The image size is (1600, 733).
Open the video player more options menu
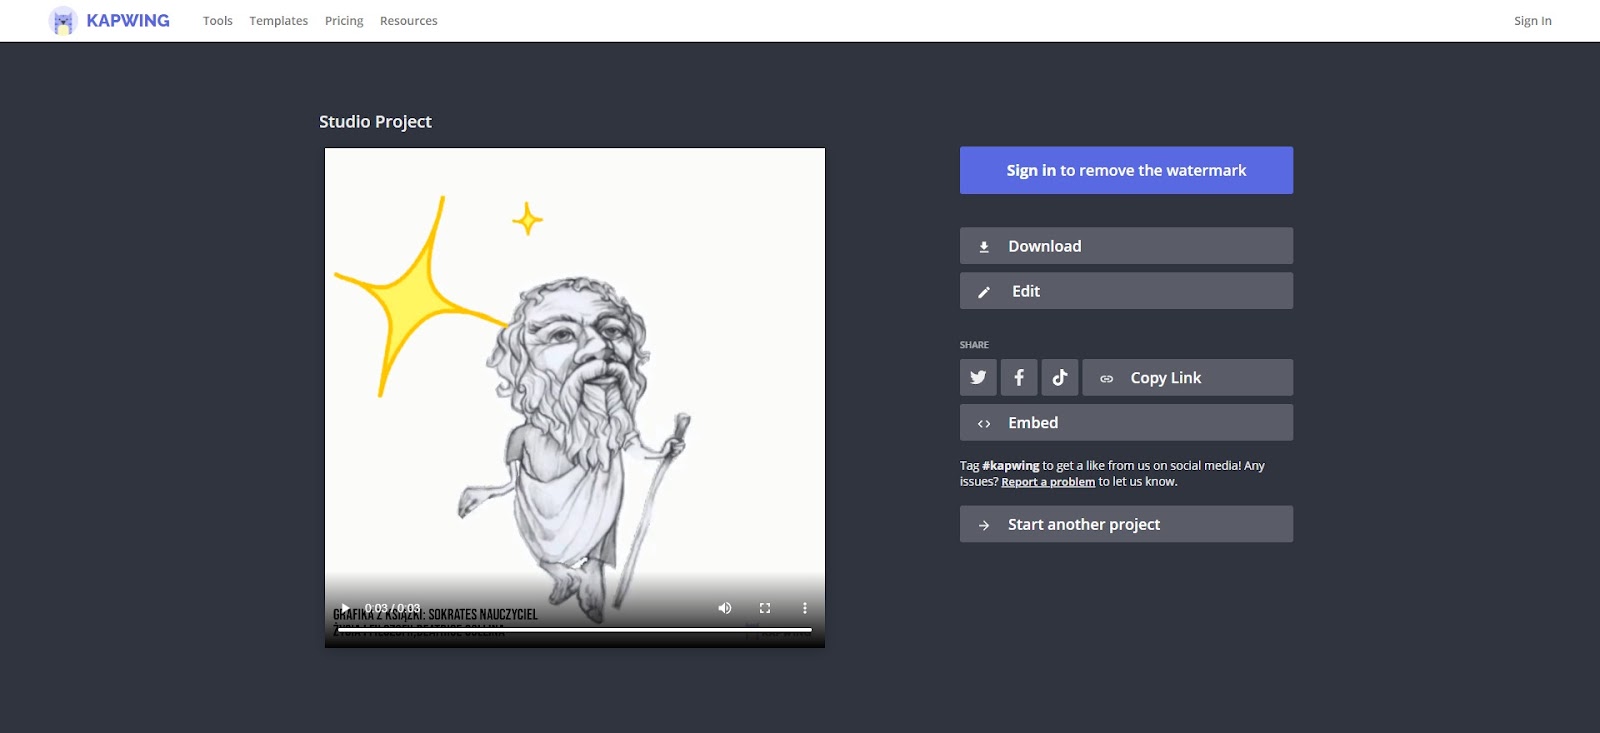click(805, 608)
